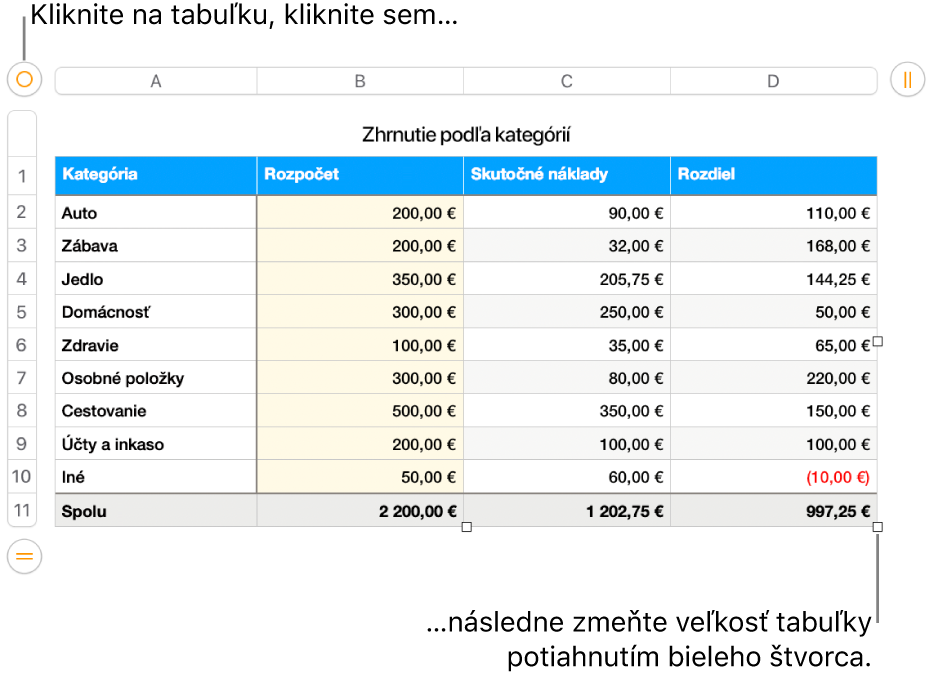The image size is (931, 684).
Task: Select the Auto category cell
Action: 156,213
